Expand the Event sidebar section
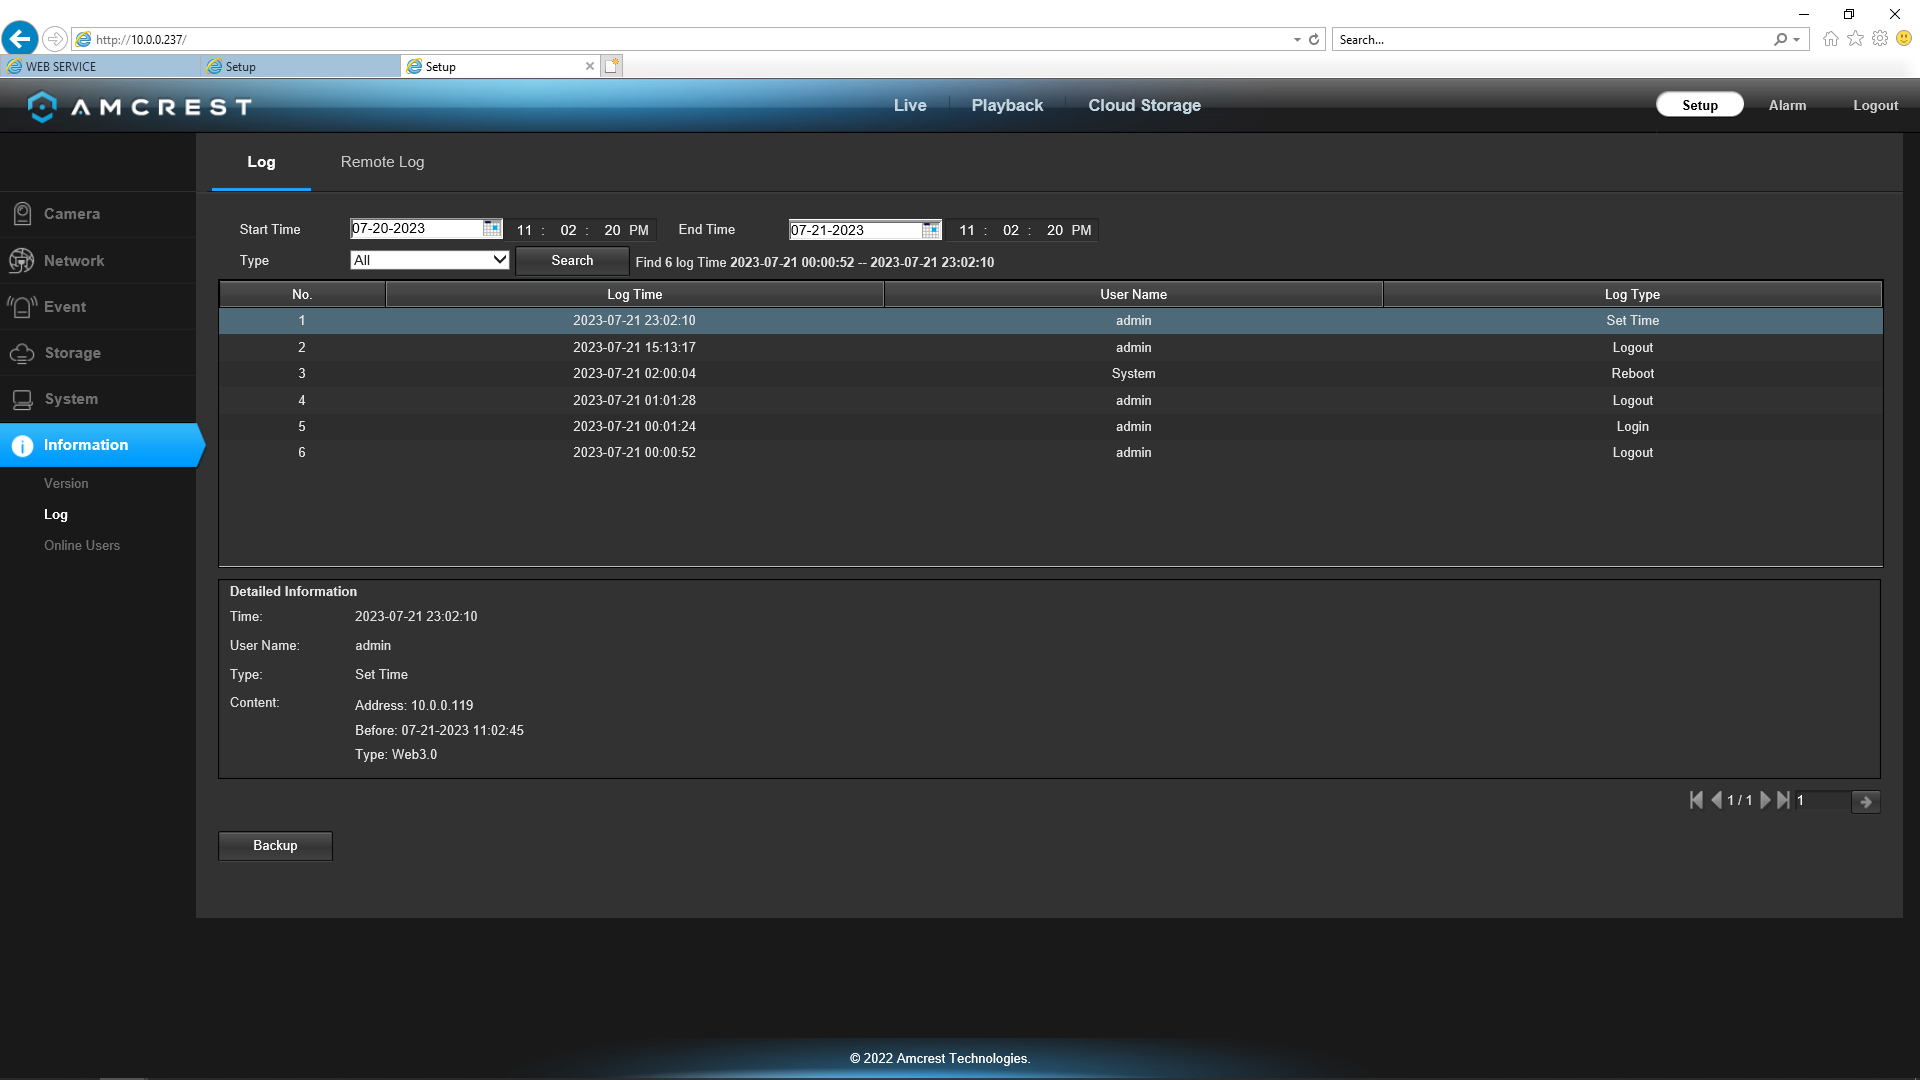The width and height of the screenshot is (1920, 1080). click(x=98, y=307)
